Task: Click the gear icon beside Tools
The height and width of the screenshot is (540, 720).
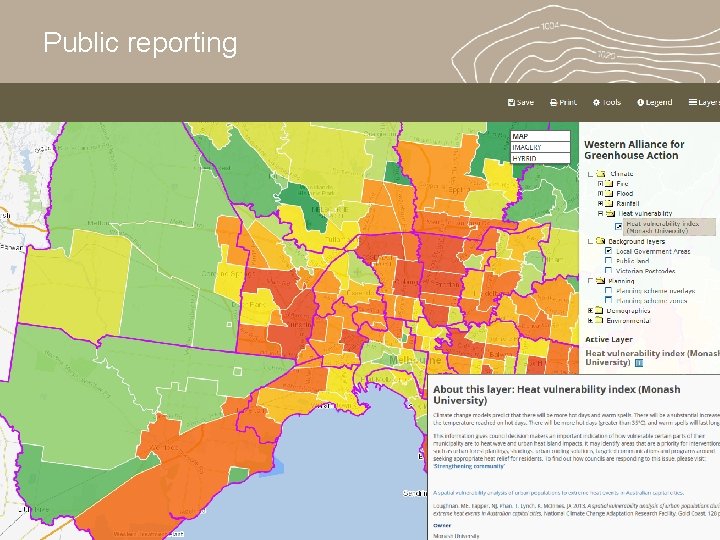Action: (596, 102)
